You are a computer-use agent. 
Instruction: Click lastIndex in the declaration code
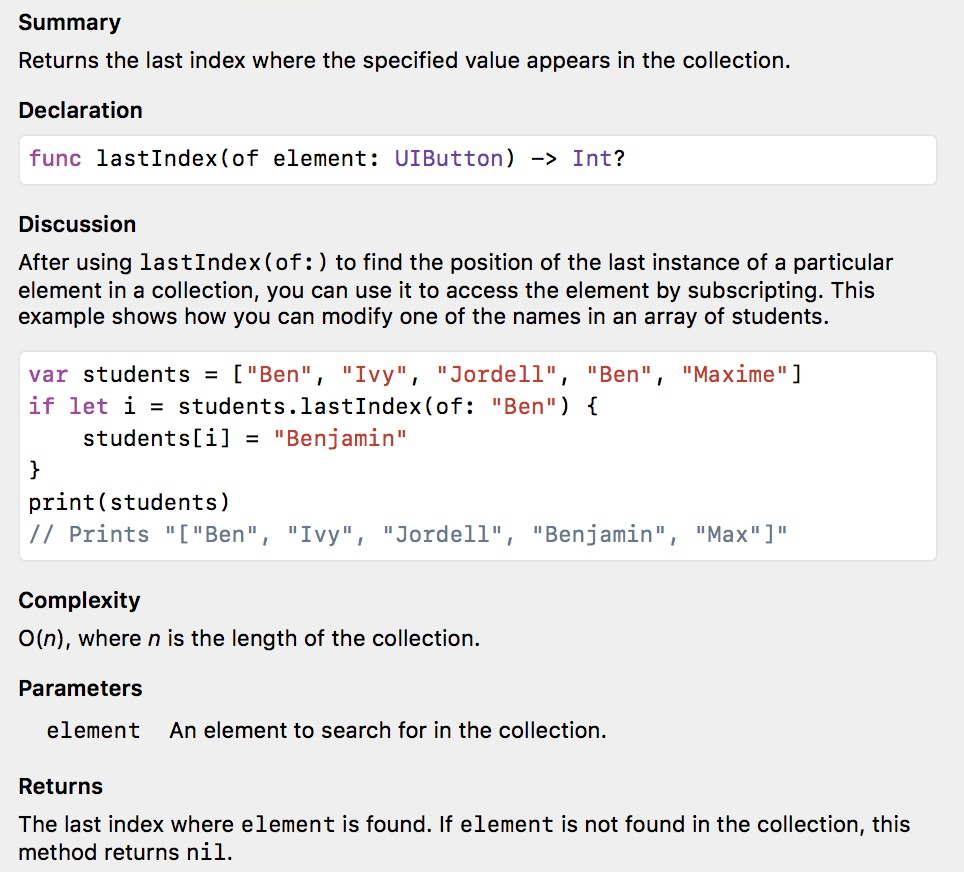click(157, 159)
